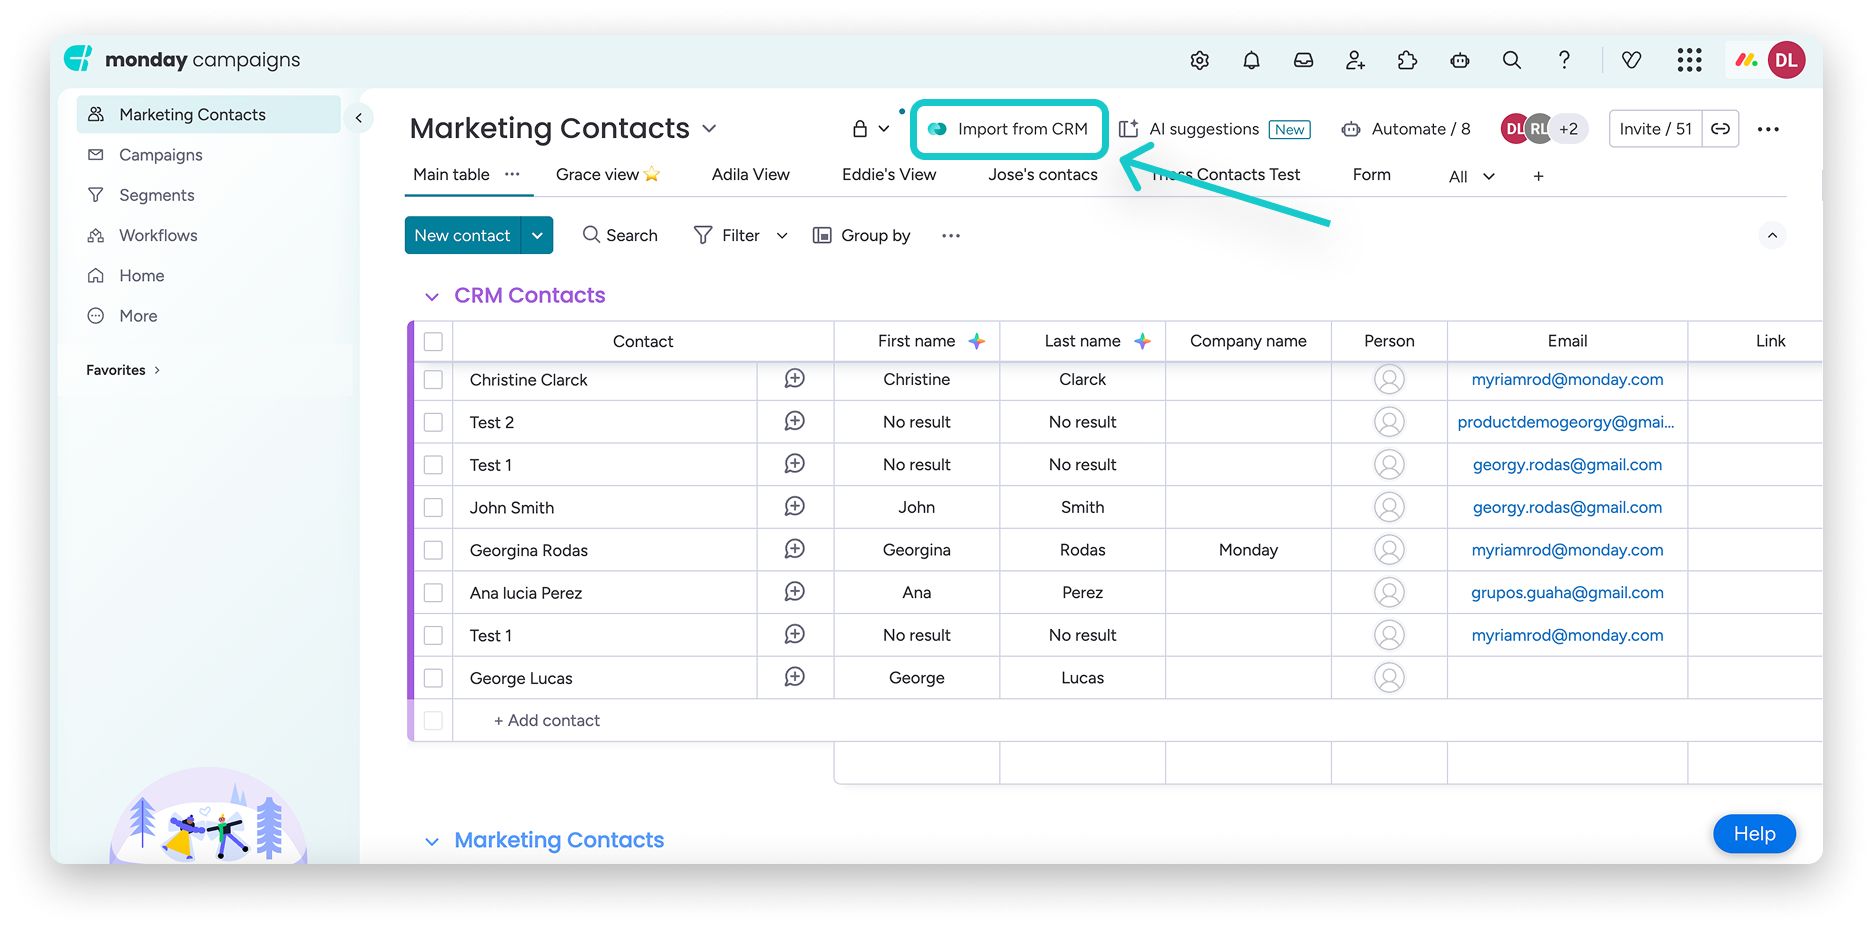
Task: Open the help question mark icon
Action: point(1564,61)
